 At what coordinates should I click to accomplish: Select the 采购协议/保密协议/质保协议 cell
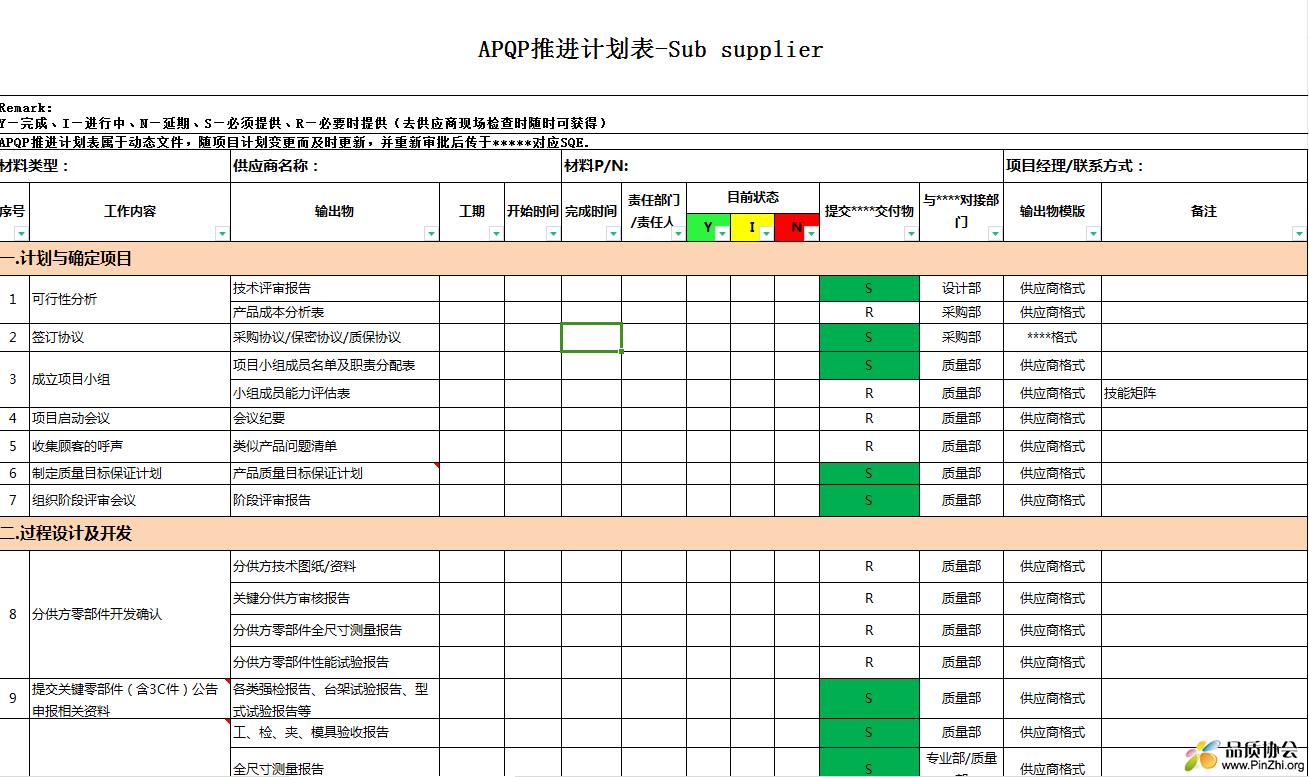(x=335, y=337)
